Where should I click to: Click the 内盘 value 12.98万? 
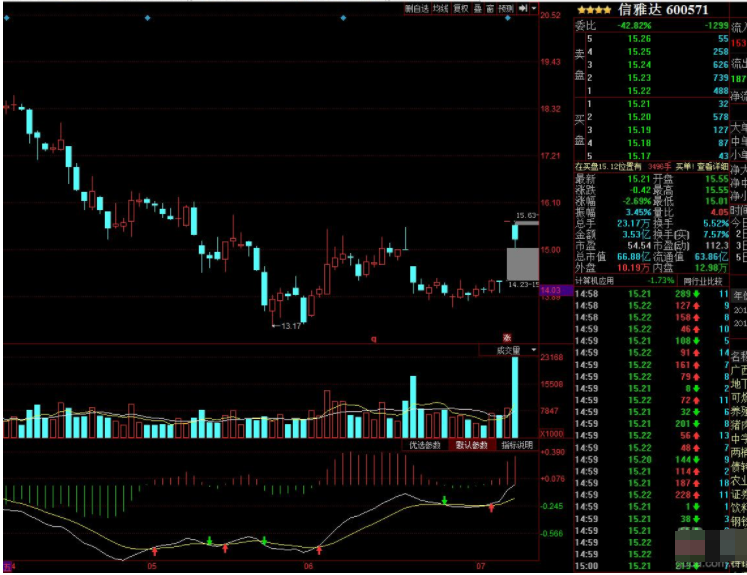click(712, 268)
